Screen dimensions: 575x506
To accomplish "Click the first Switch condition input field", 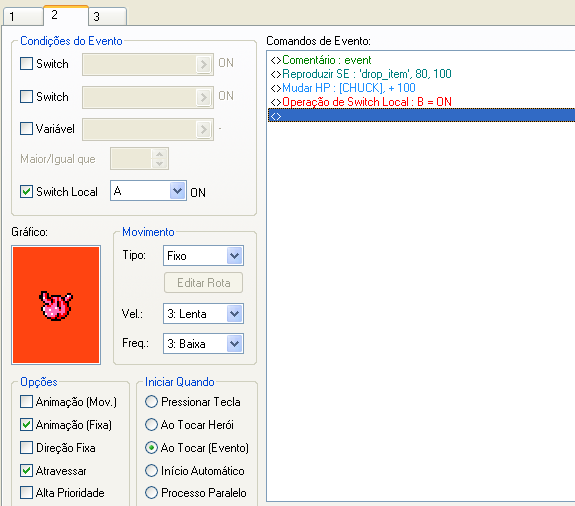I will point(148,65).
